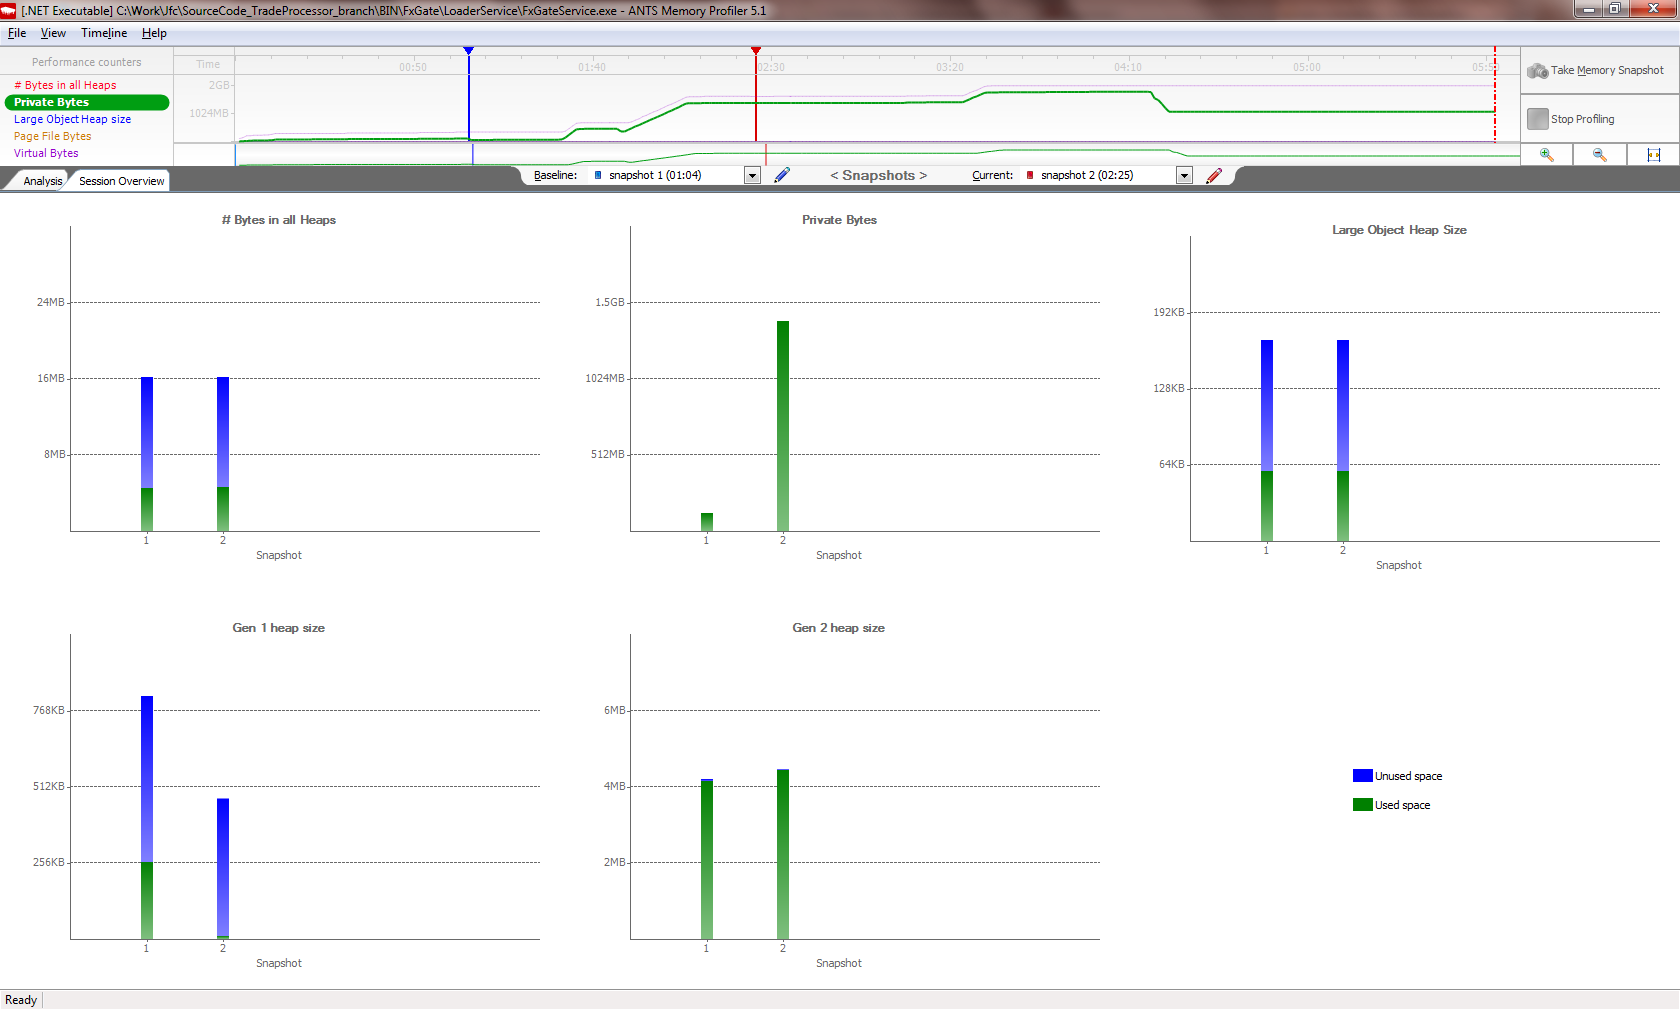Click the gray Stop Profiling square icon
1680x1010 pixels.
tap(1537, 119)
